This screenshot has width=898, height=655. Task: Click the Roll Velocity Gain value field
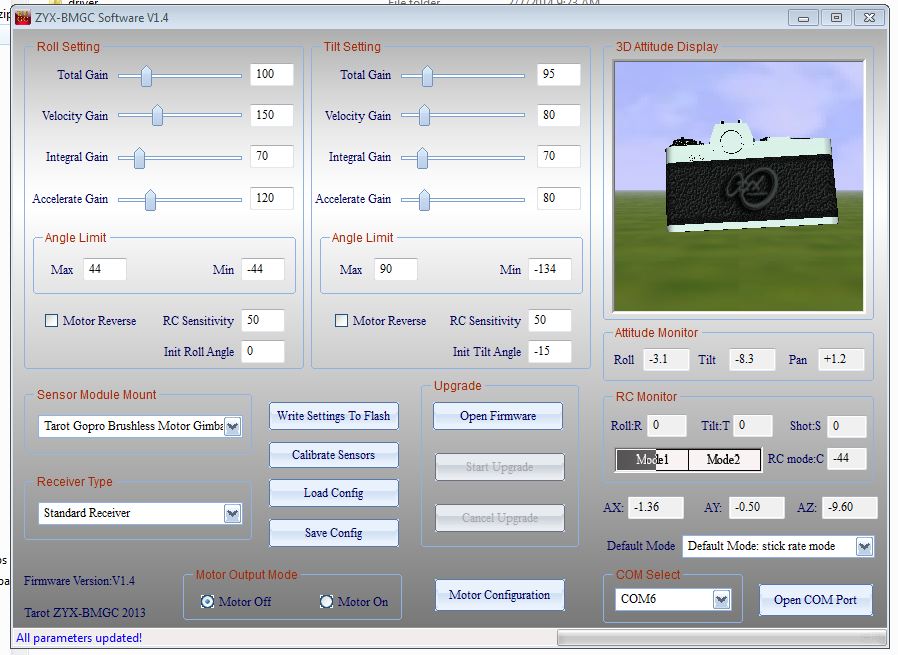point(272,115)
